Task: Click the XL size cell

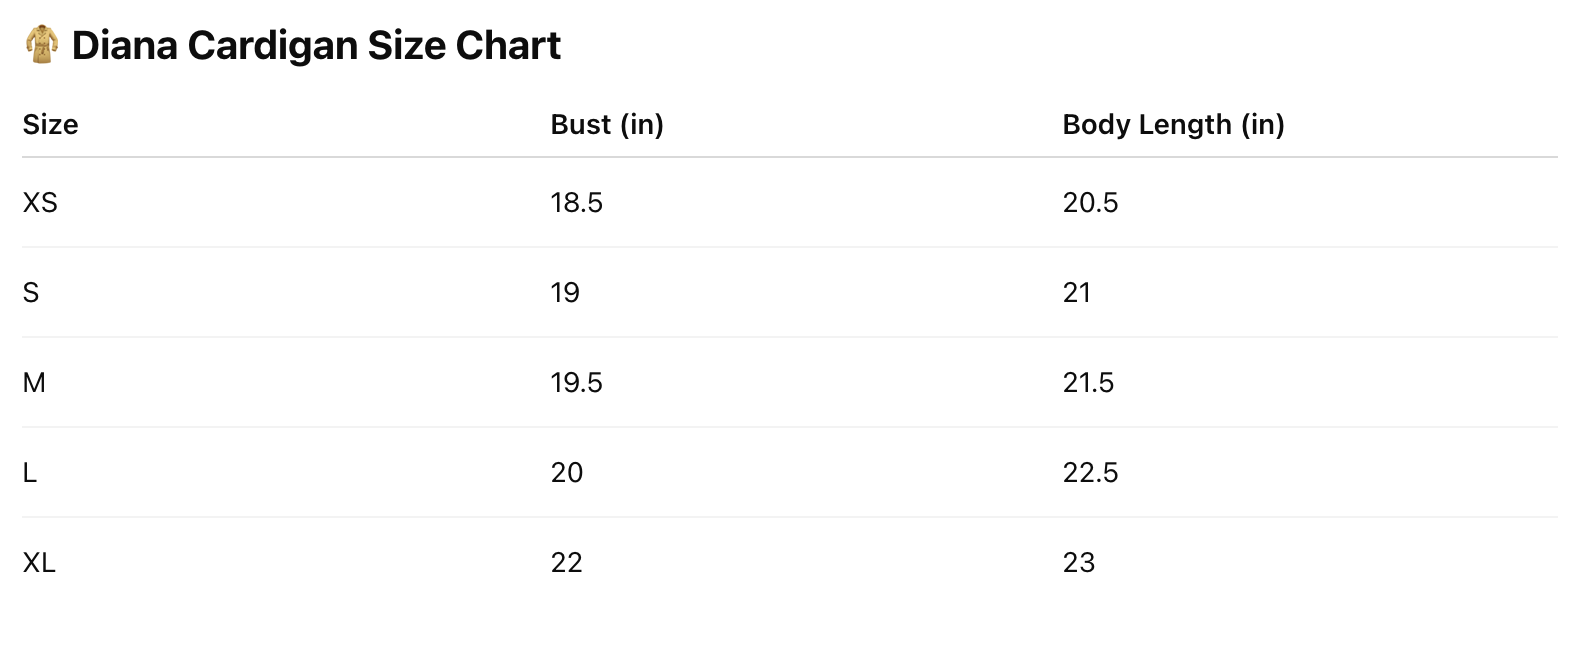Action: tap(39, 563)
